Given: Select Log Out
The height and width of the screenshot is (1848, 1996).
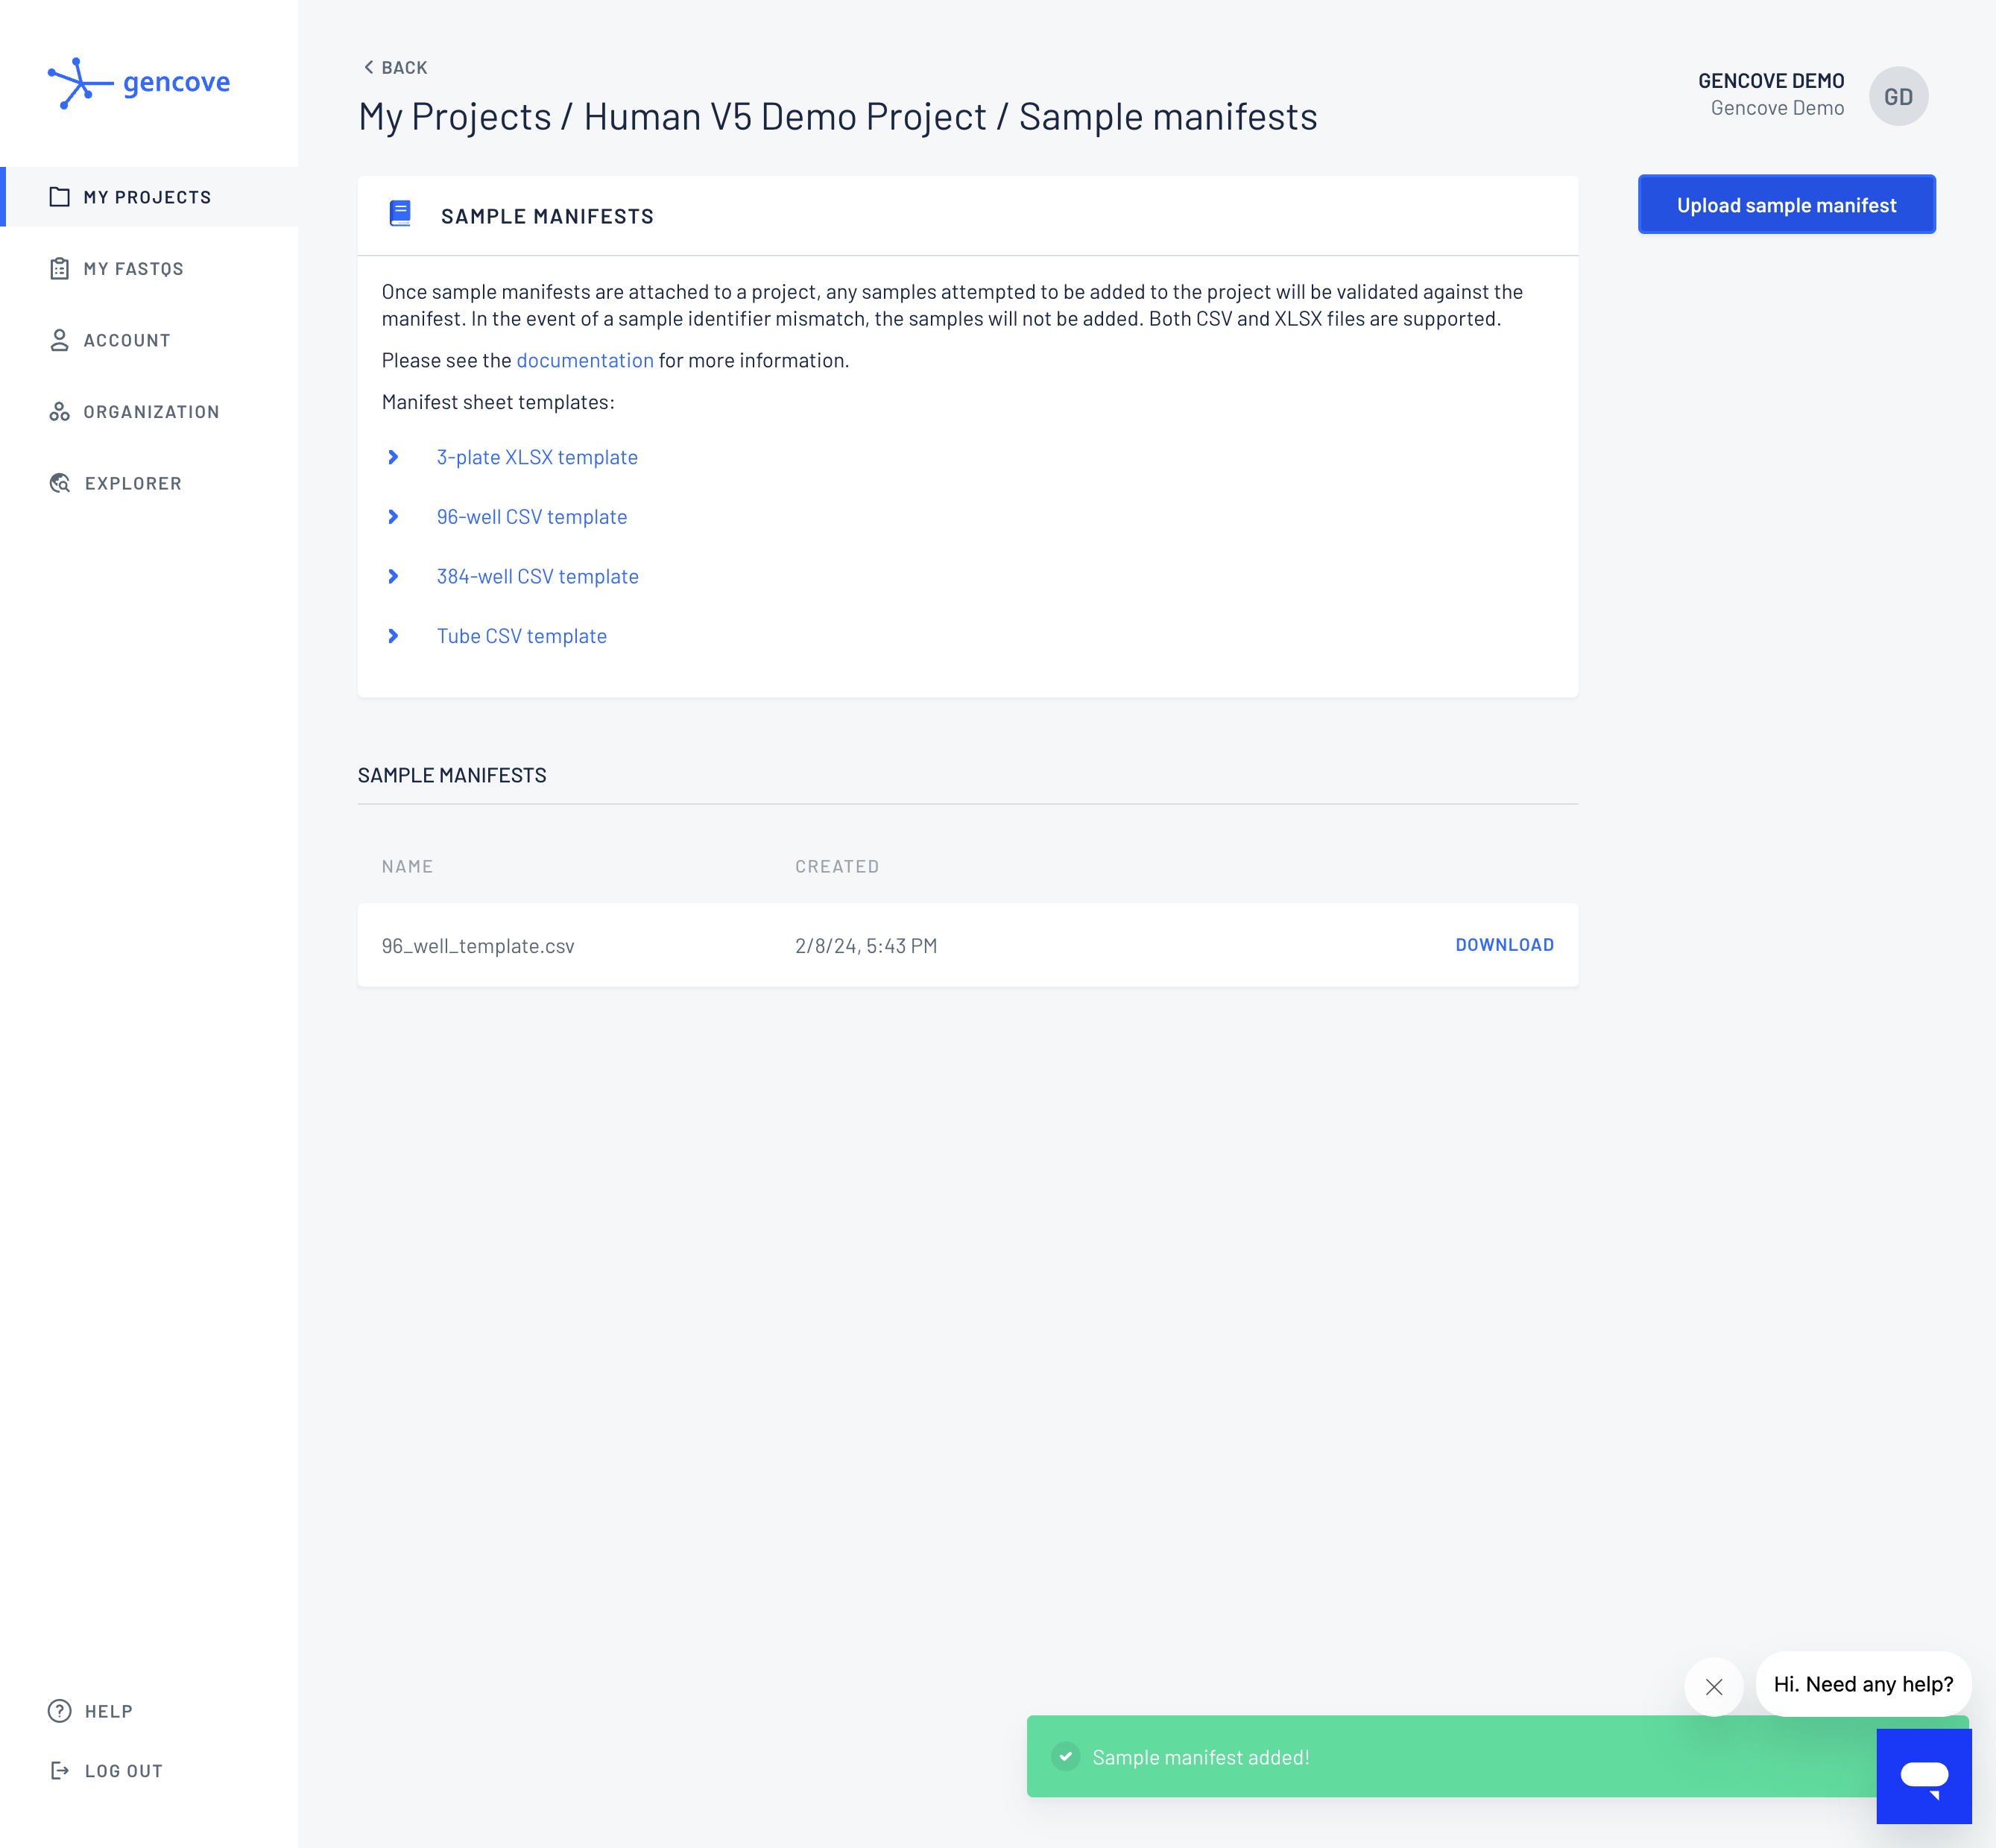Looking at the screenshot, I should point(124,1771).
